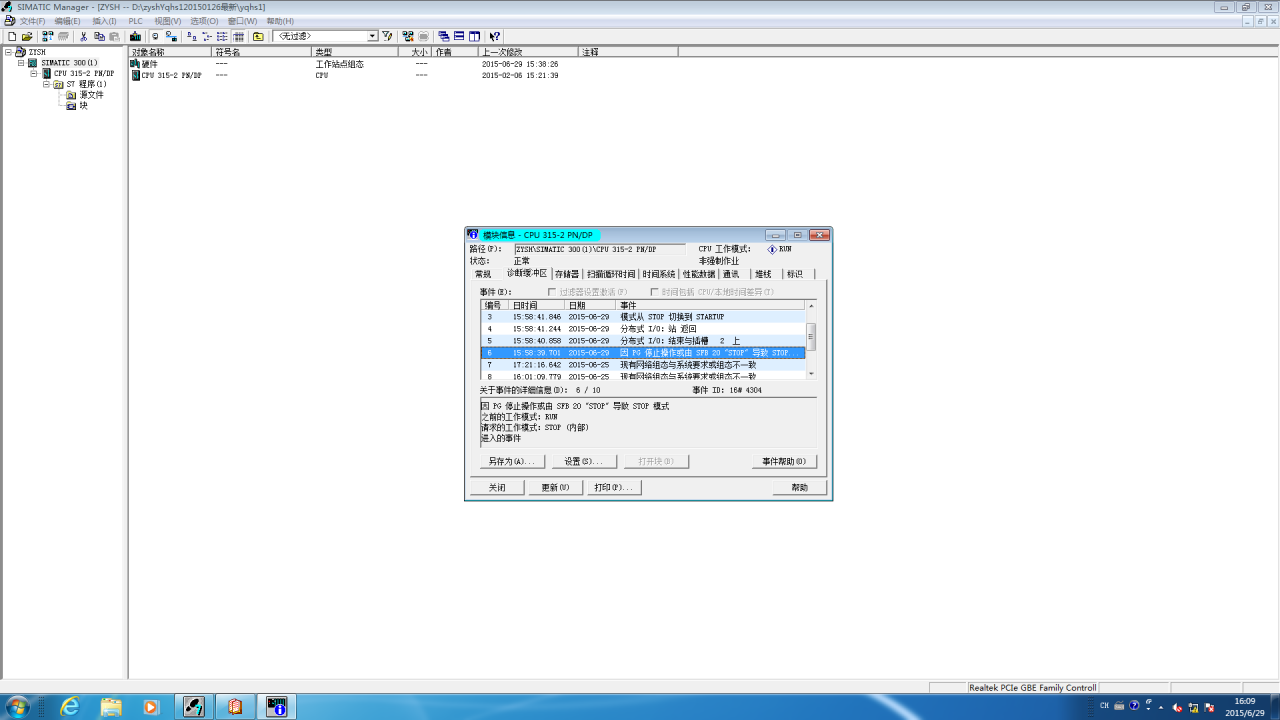The image size is (1280, 720).
Task: Open Windows Explorer from taskbar
Action: tap(110, 707)
